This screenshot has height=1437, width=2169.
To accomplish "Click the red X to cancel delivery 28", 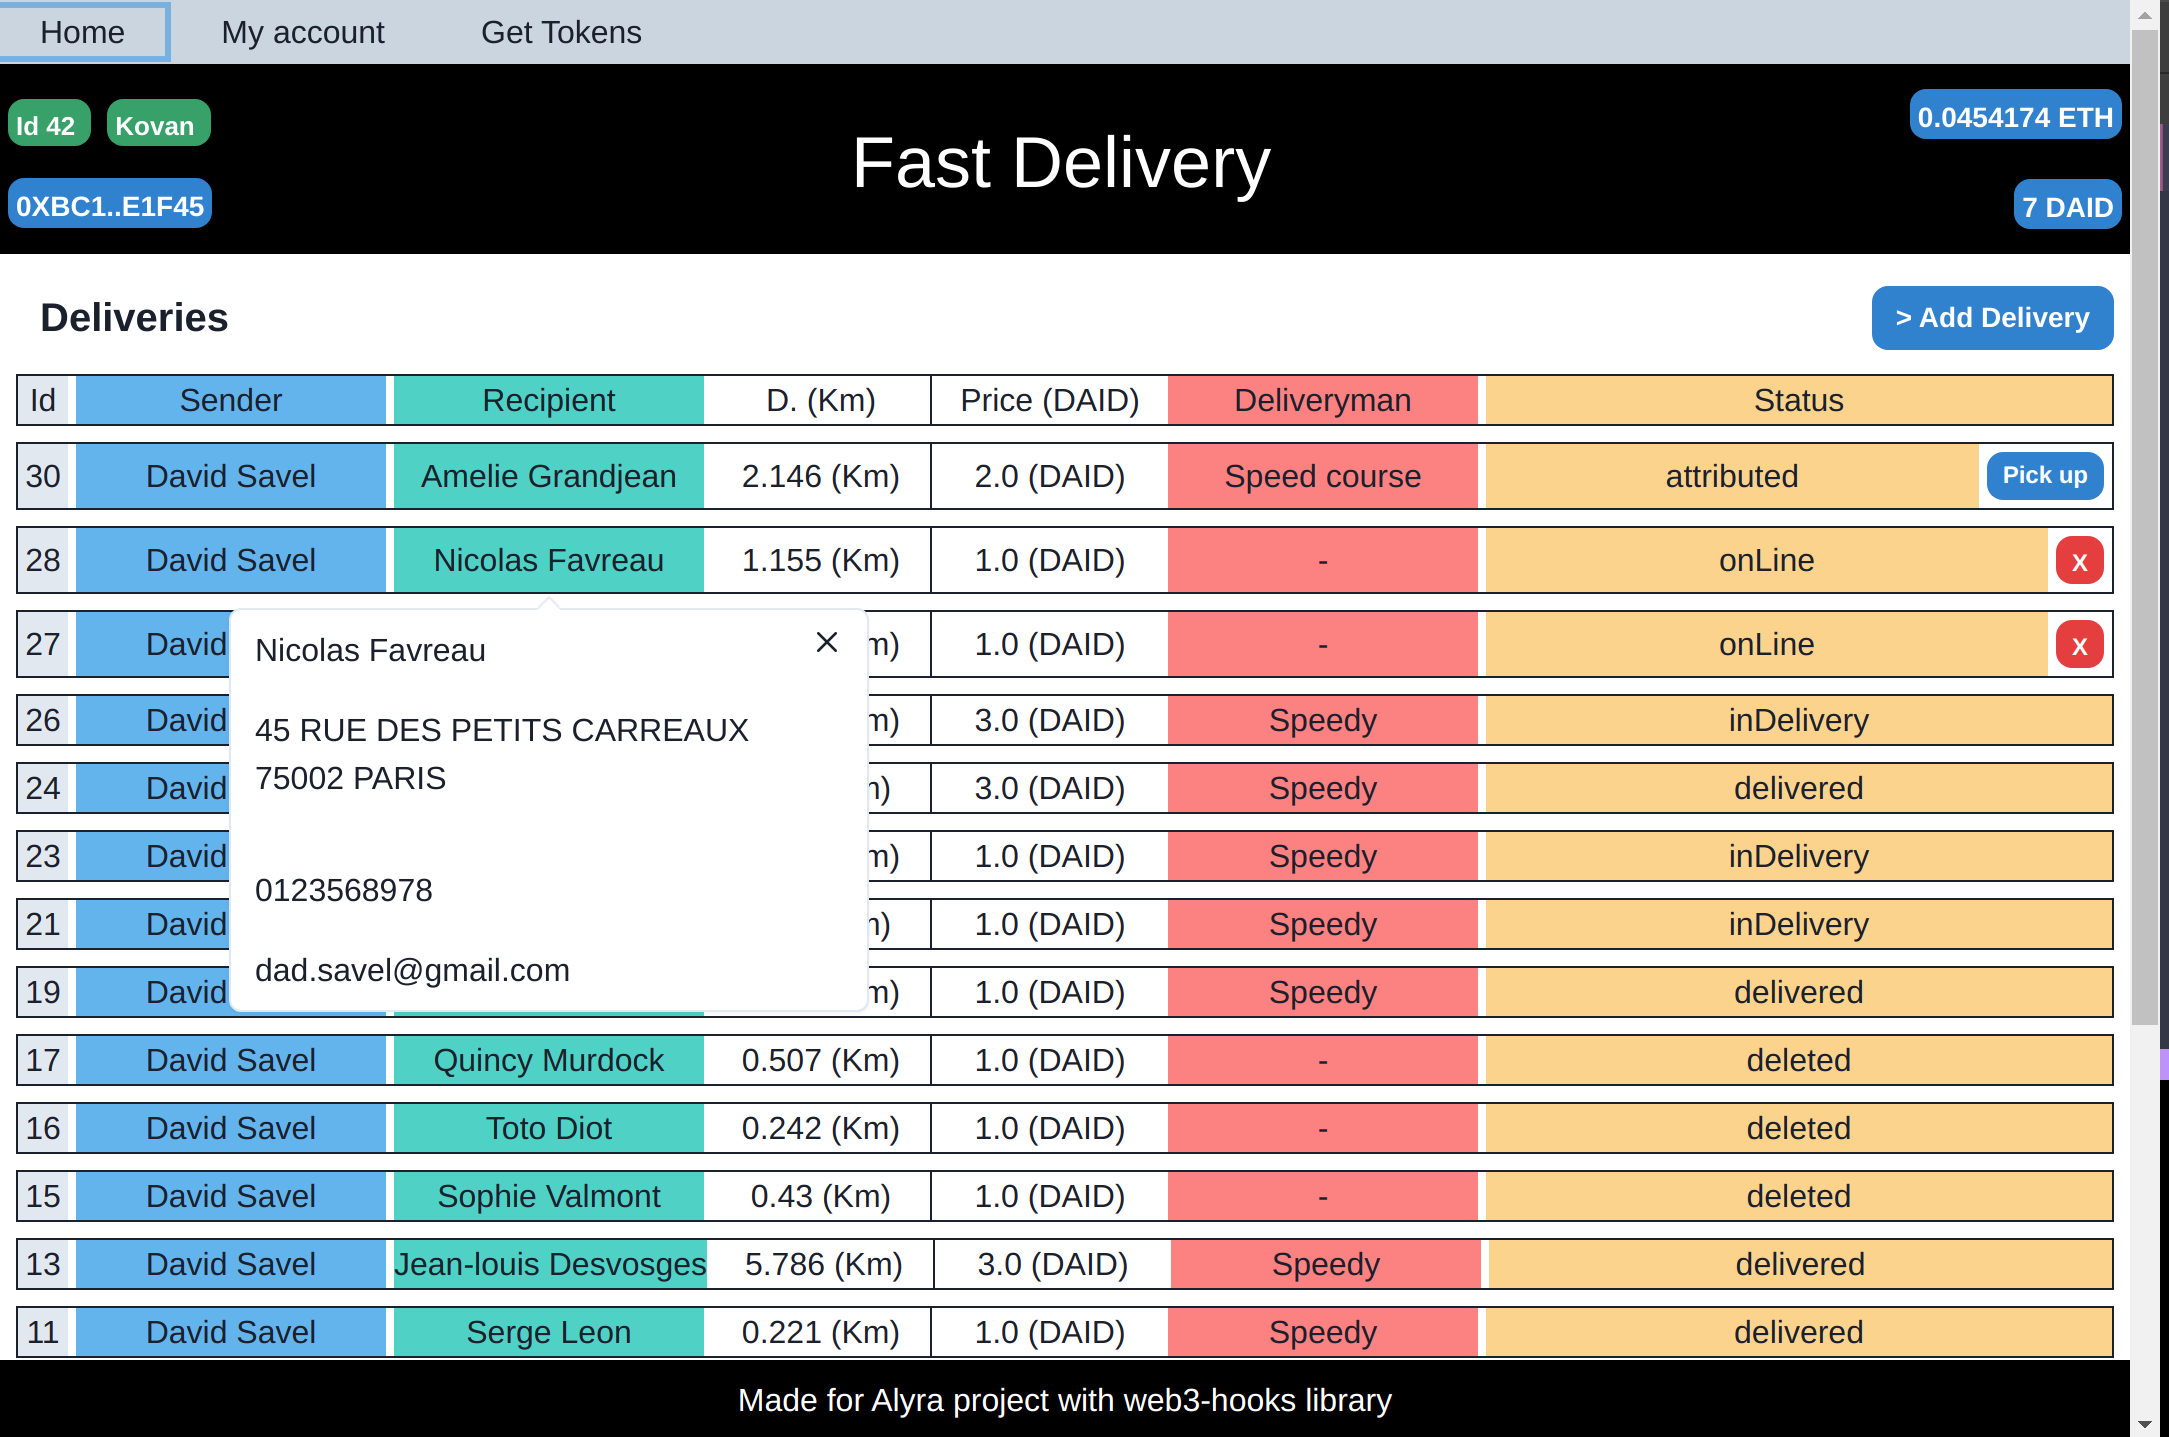I will (x=2080, y=560).
